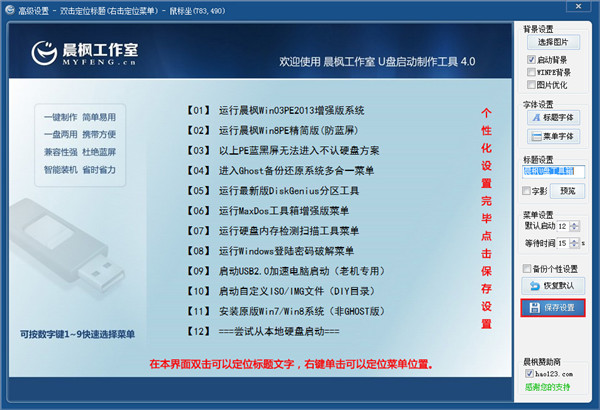The width and height of the screenshot is (600, 410).
Task: Click the 恢复默认 restore defaults button
Action: point(555,286)
